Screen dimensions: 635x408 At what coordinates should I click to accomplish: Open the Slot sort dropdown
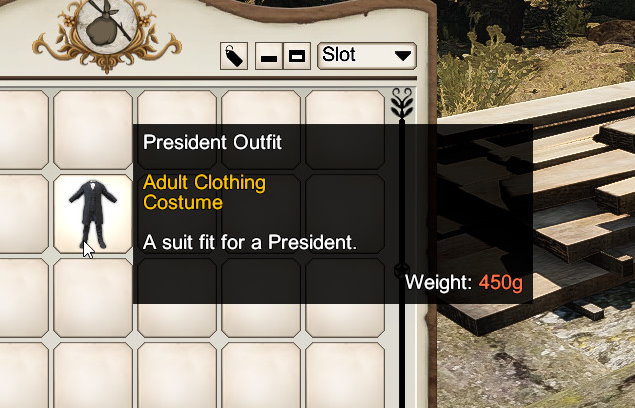pos(367,56)
